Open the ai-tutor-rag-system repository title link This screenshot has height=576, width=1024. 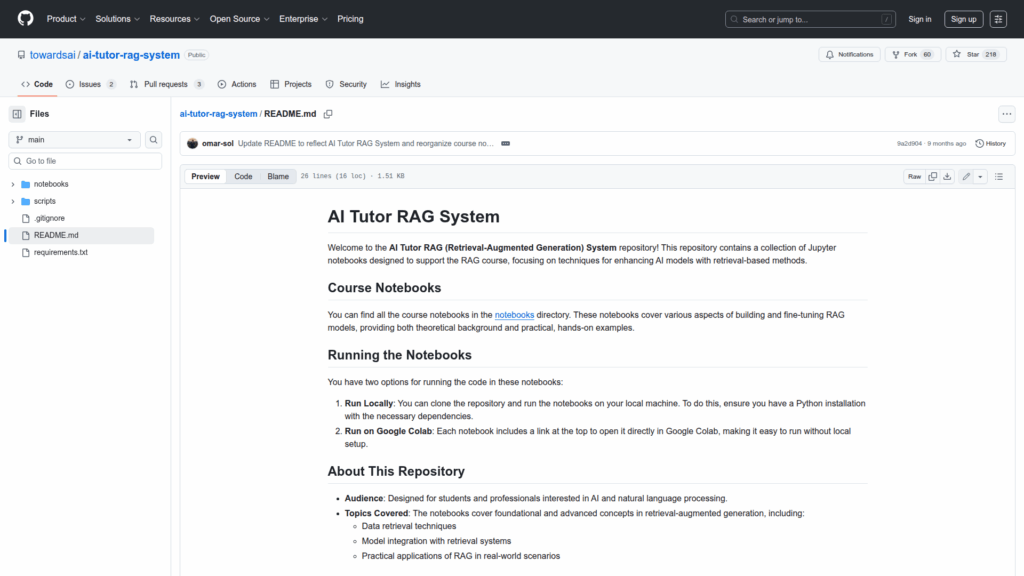(x=131, y=55)
